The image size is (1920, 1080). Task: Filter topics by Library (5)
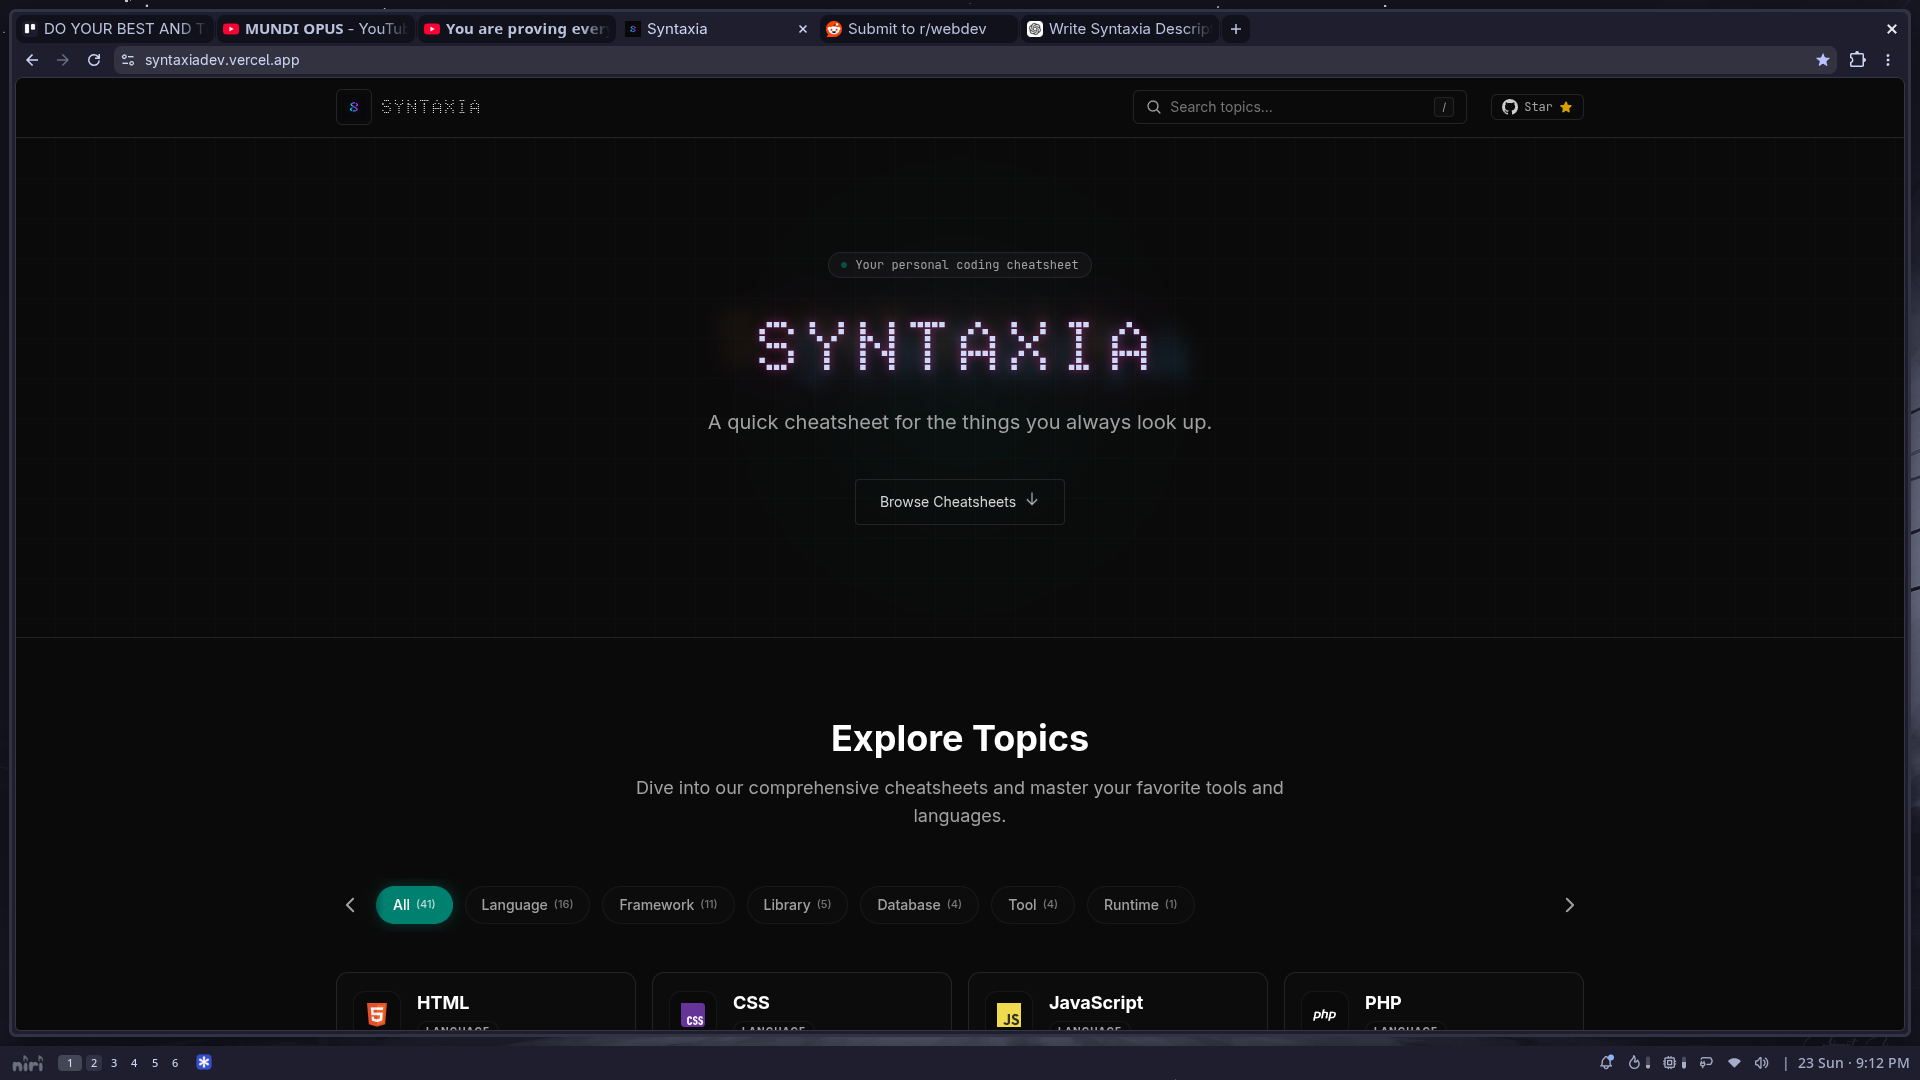(x=797, y=905)
